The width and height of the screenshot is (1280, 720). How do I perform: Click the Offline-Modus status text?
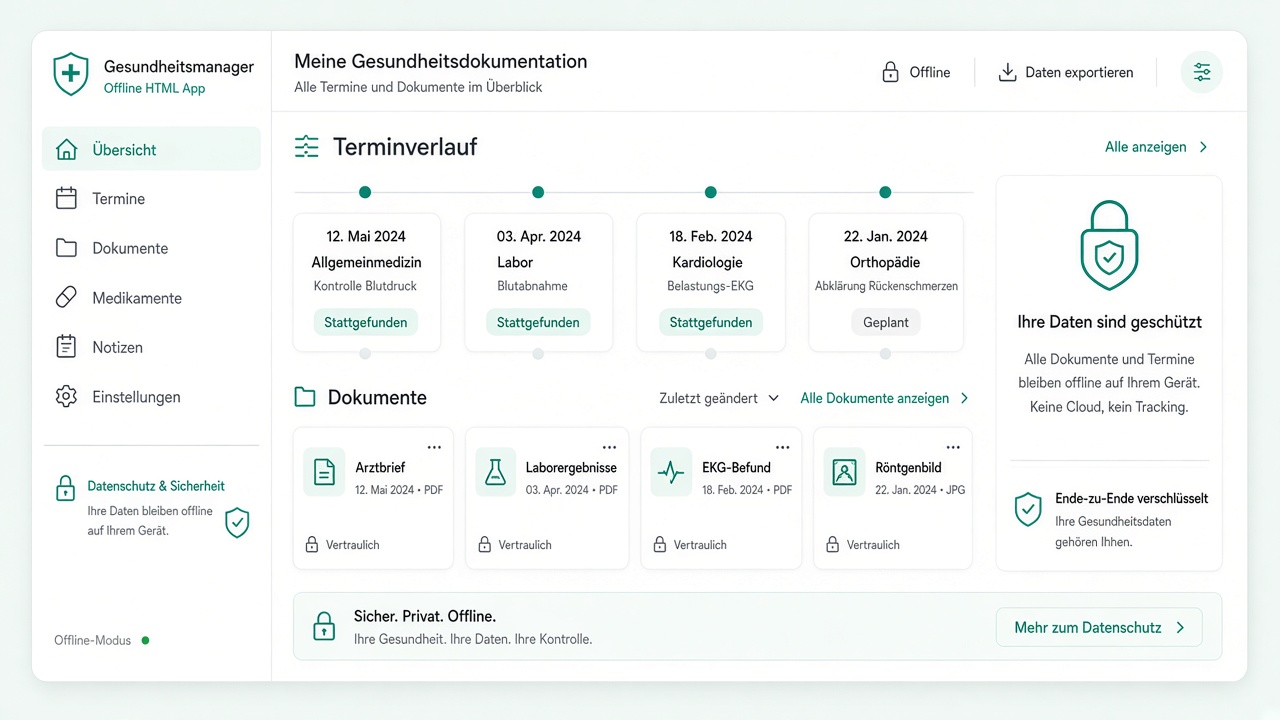pos(92,640)
